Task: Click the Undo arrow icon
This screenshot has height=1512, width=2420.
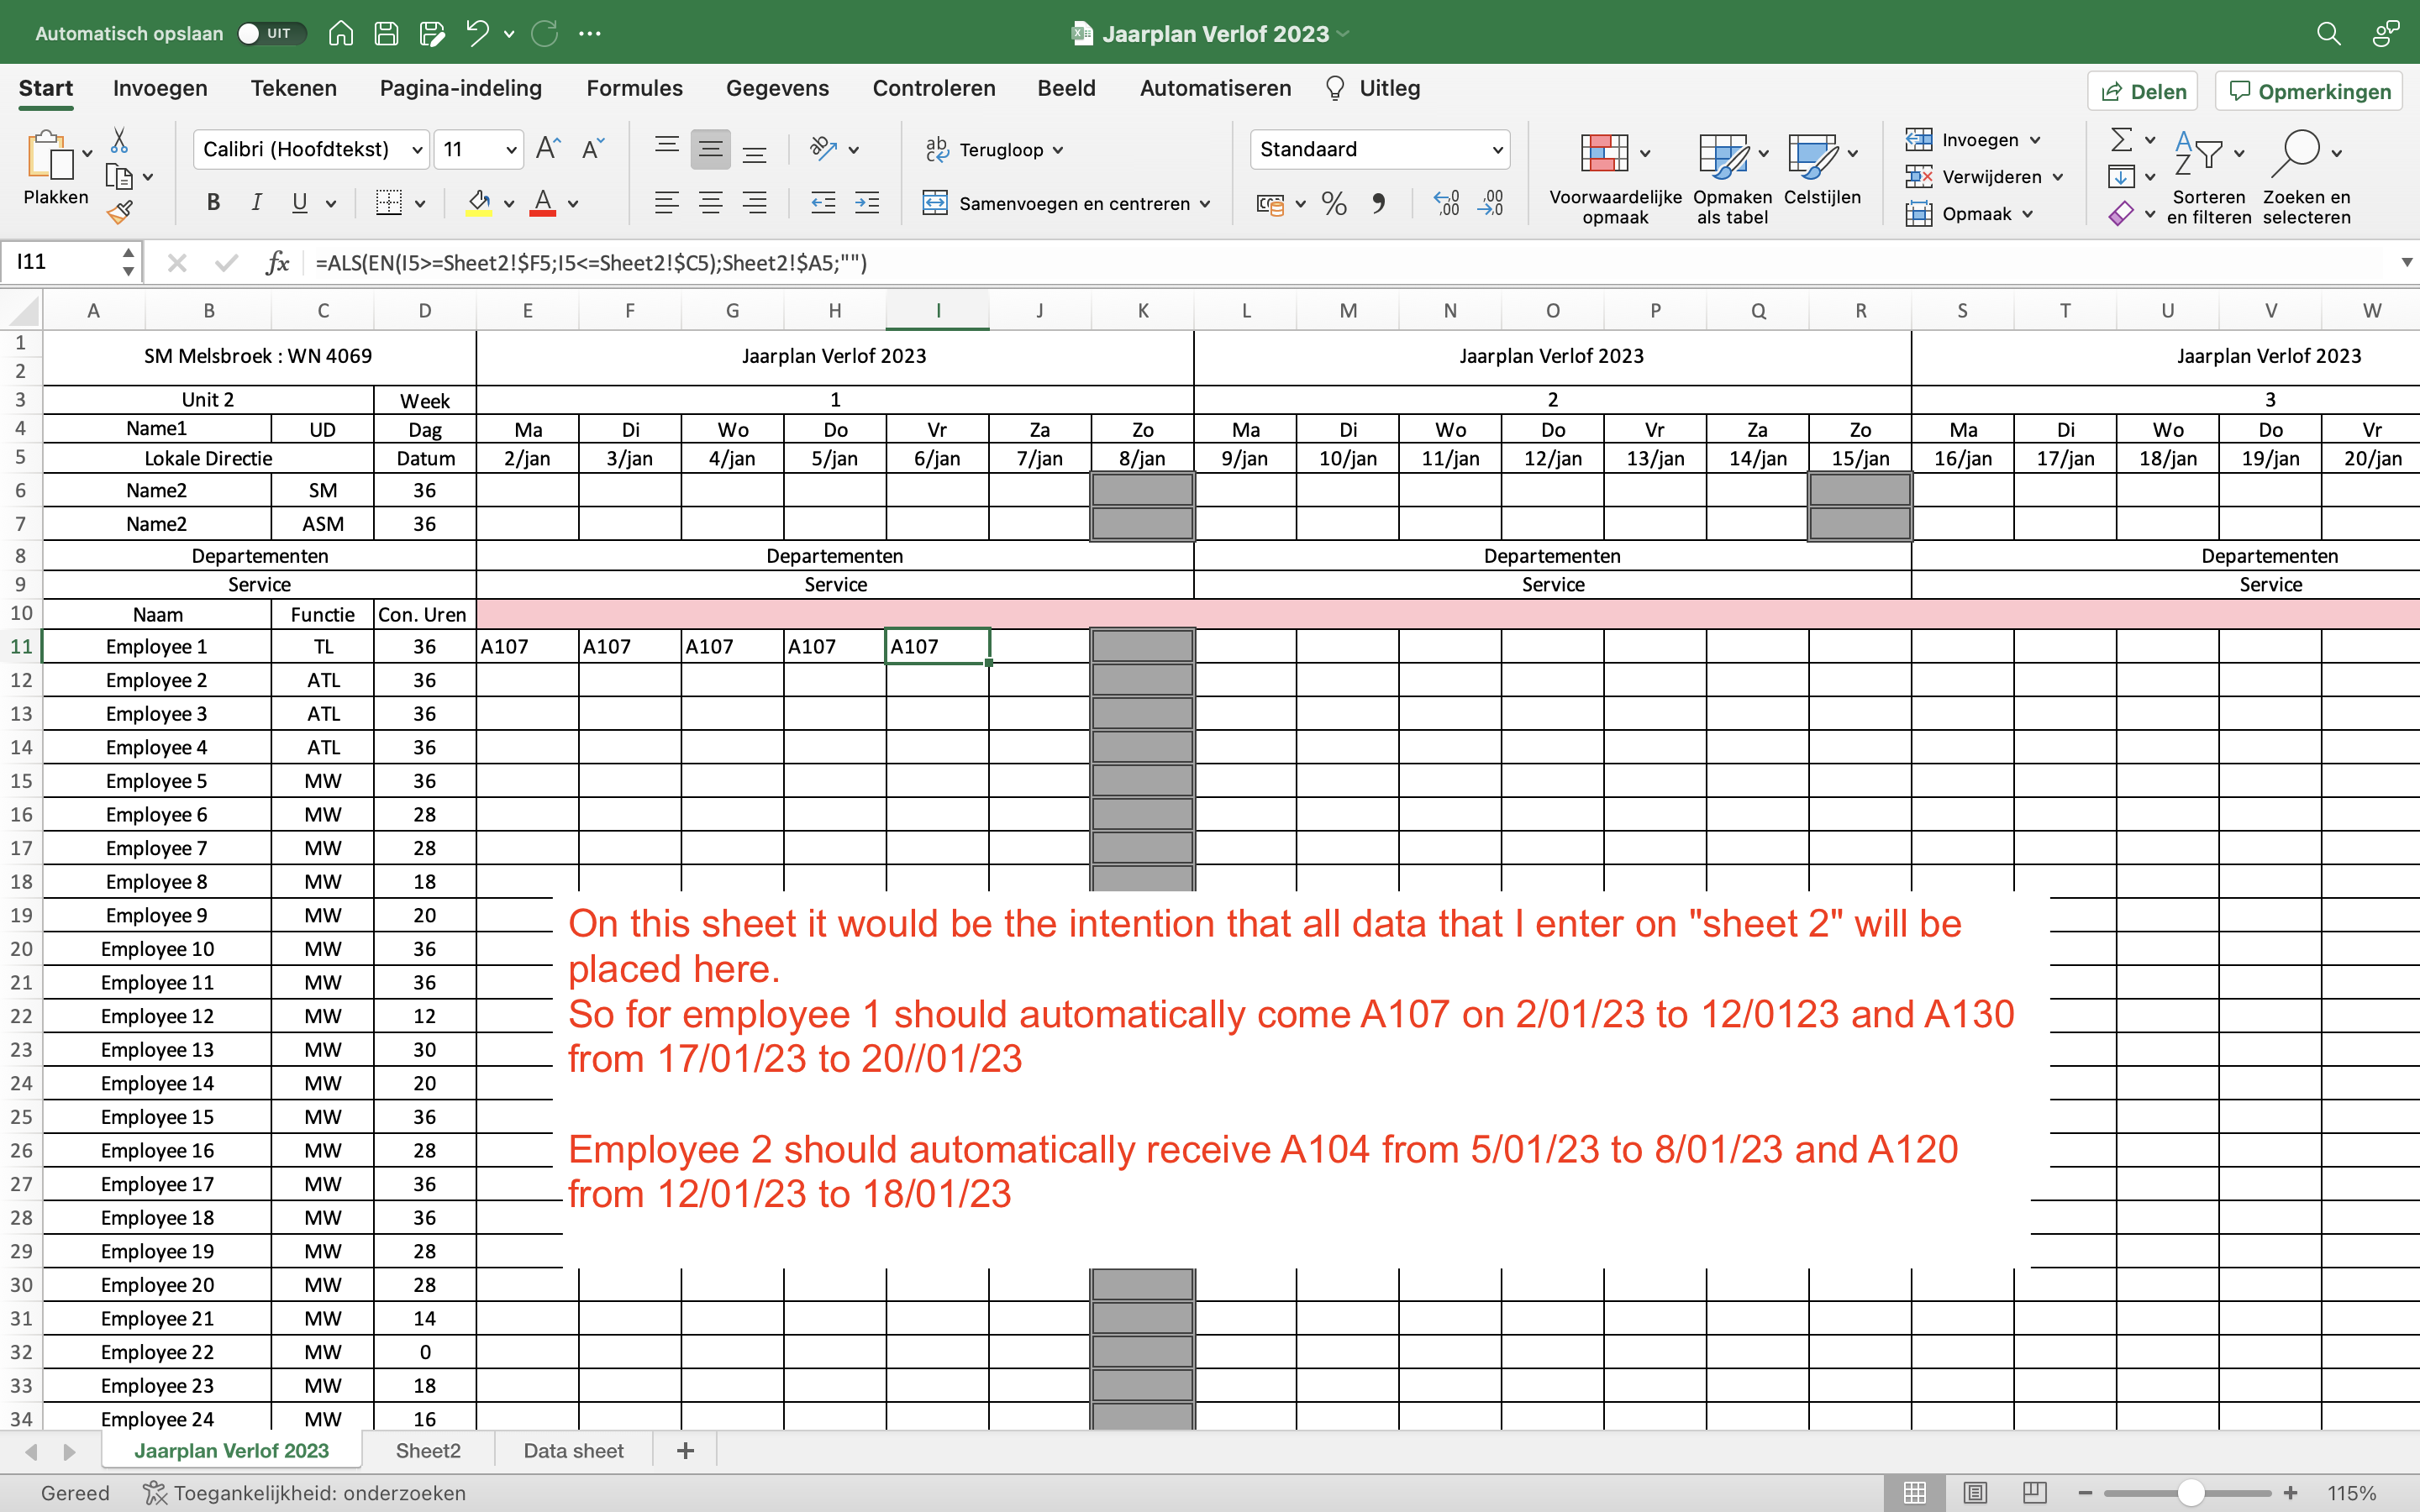Action: (477, 33)
